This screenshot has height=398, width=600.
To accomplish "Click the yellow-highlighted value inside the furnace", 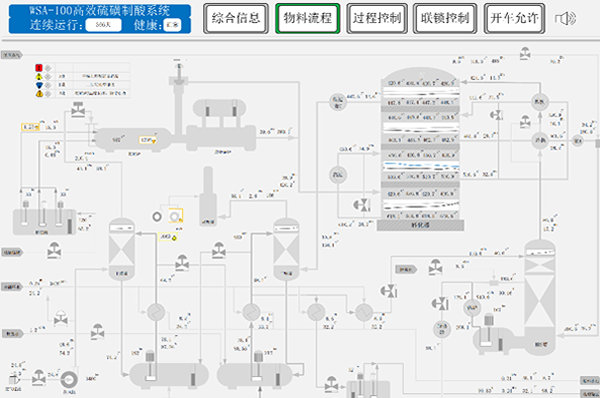I will [147, 140].
